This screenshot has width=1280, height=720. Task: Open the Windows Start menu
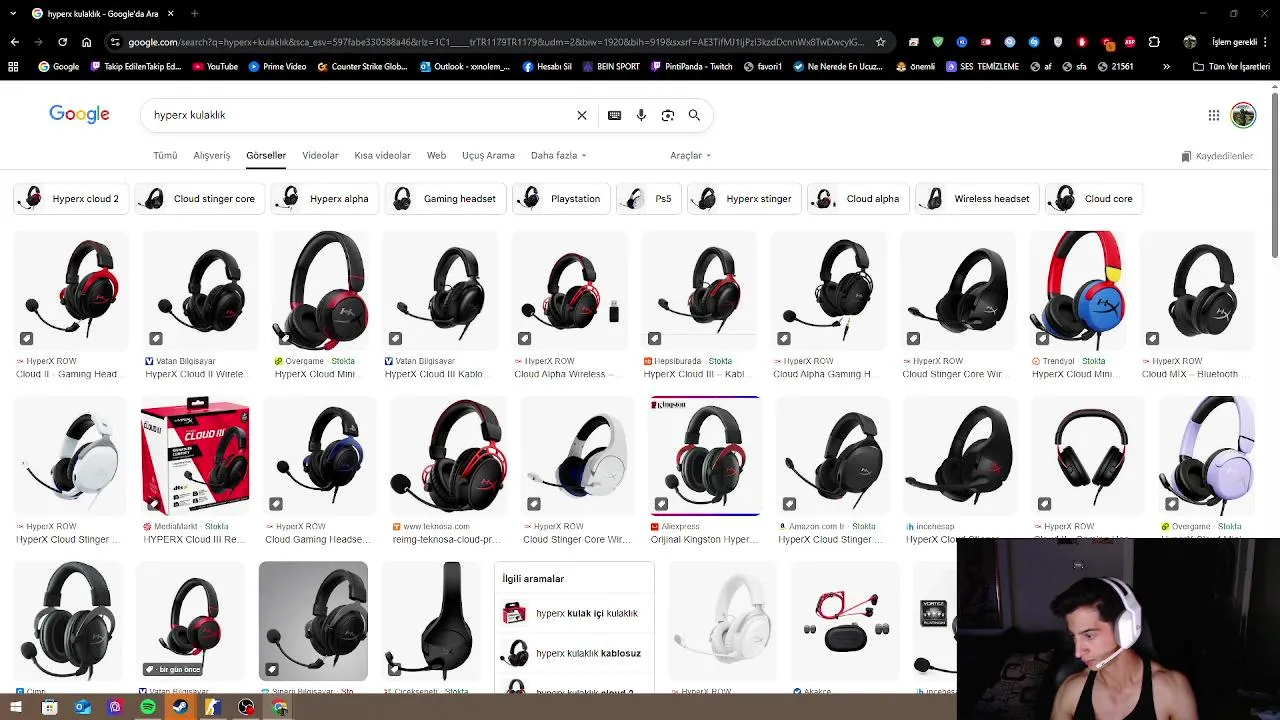[x=15, y=708]
